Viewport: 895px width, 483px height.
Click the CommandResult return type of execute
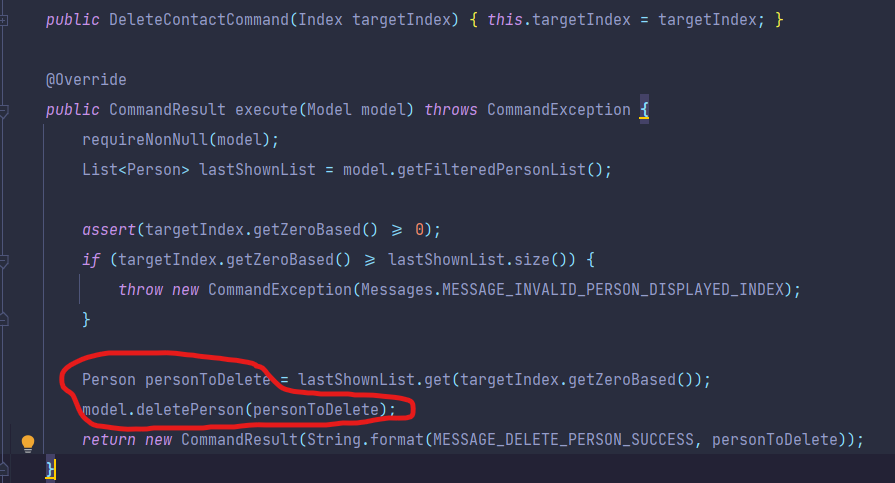167,110
